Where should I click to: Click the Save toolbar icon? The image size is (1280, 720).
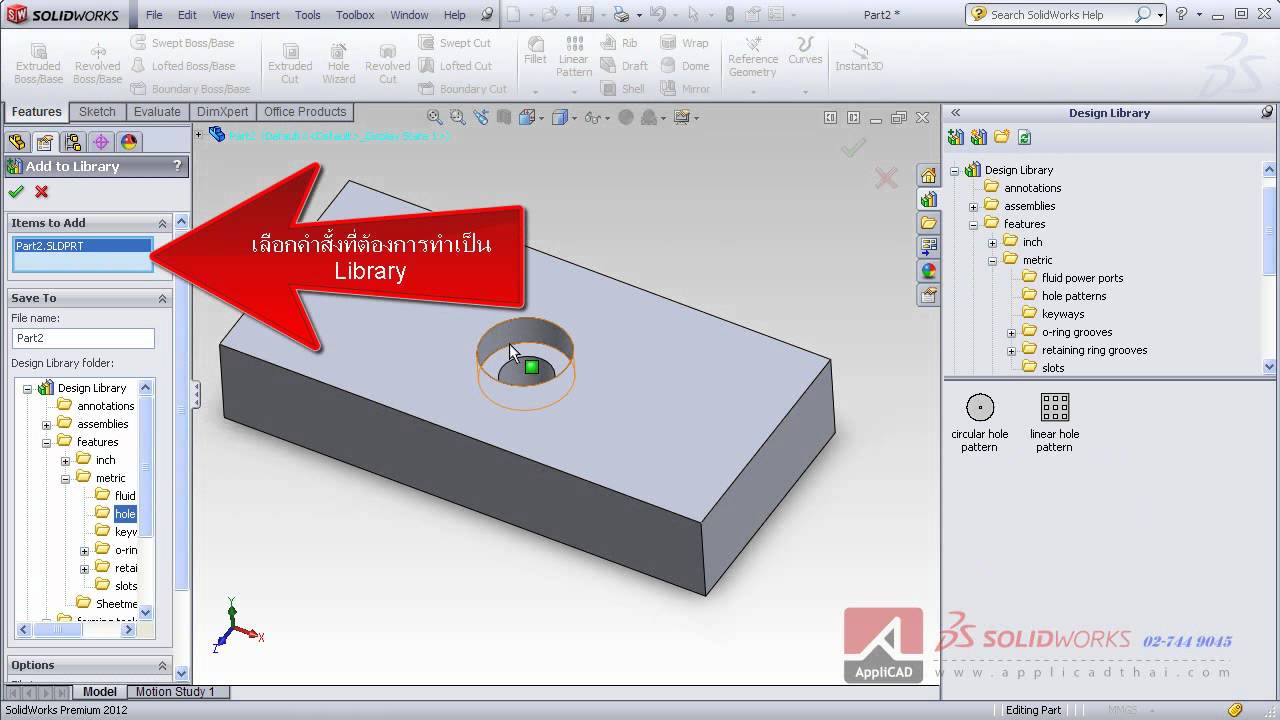coord(586,14)
